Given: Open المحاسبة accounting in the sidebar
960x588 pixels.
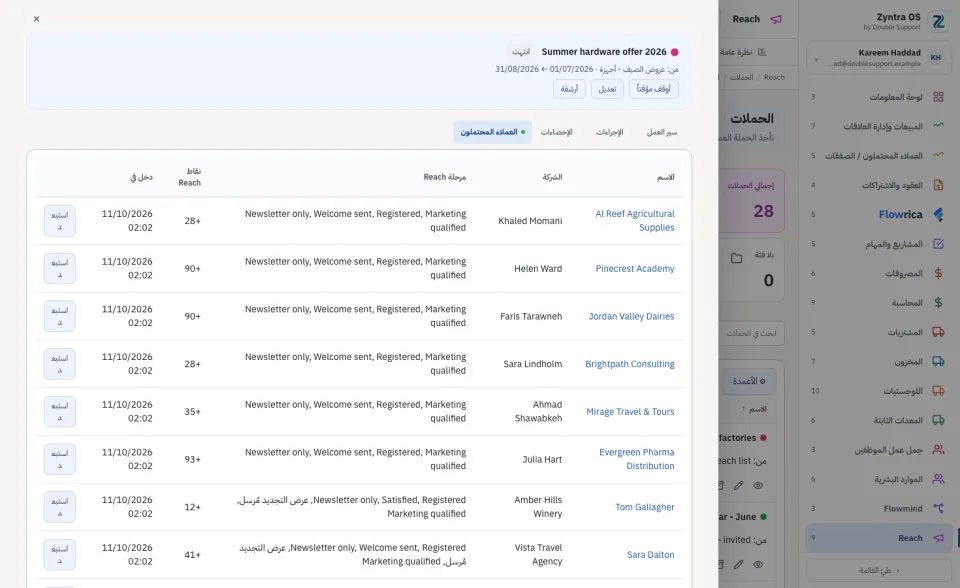Looking at the screenshot, I should click(x=879, y=303).
